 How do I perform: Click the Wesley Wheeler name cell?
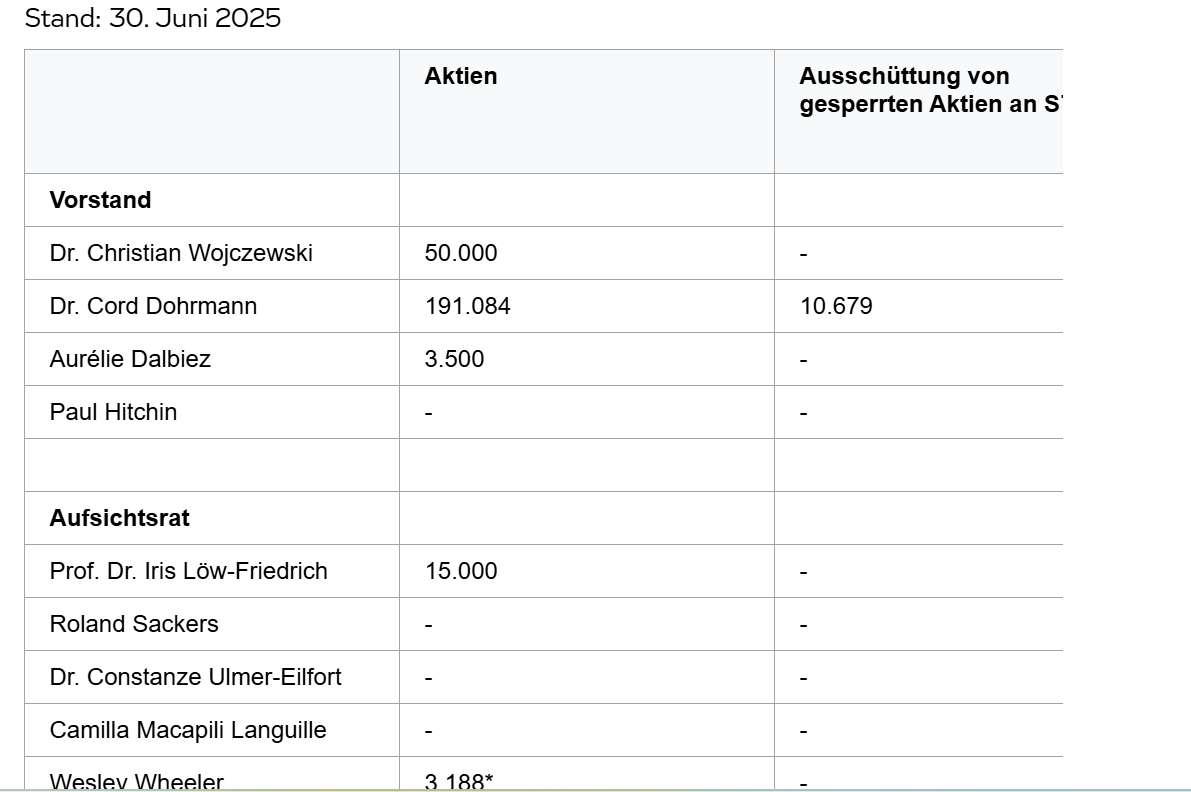click(x=136, y=782)
